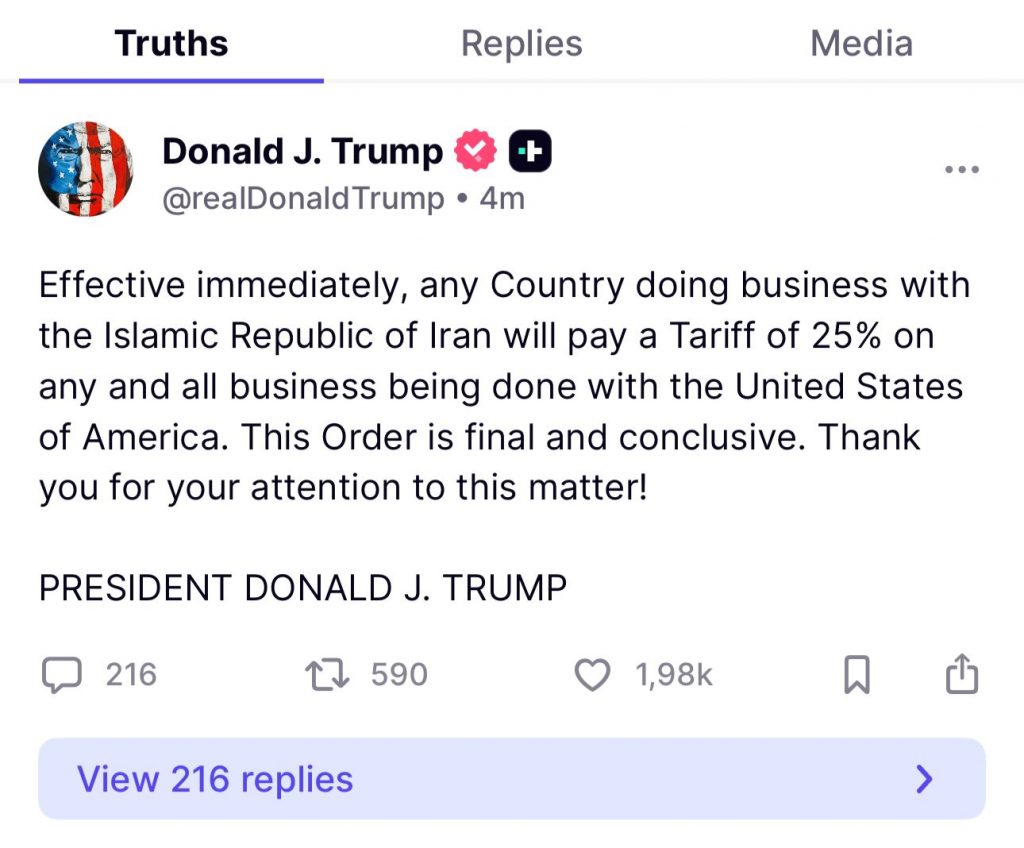Open the Replies tab
This screenshot has height=848, width=1024.
pyautogui.click(x=521, y=44)
